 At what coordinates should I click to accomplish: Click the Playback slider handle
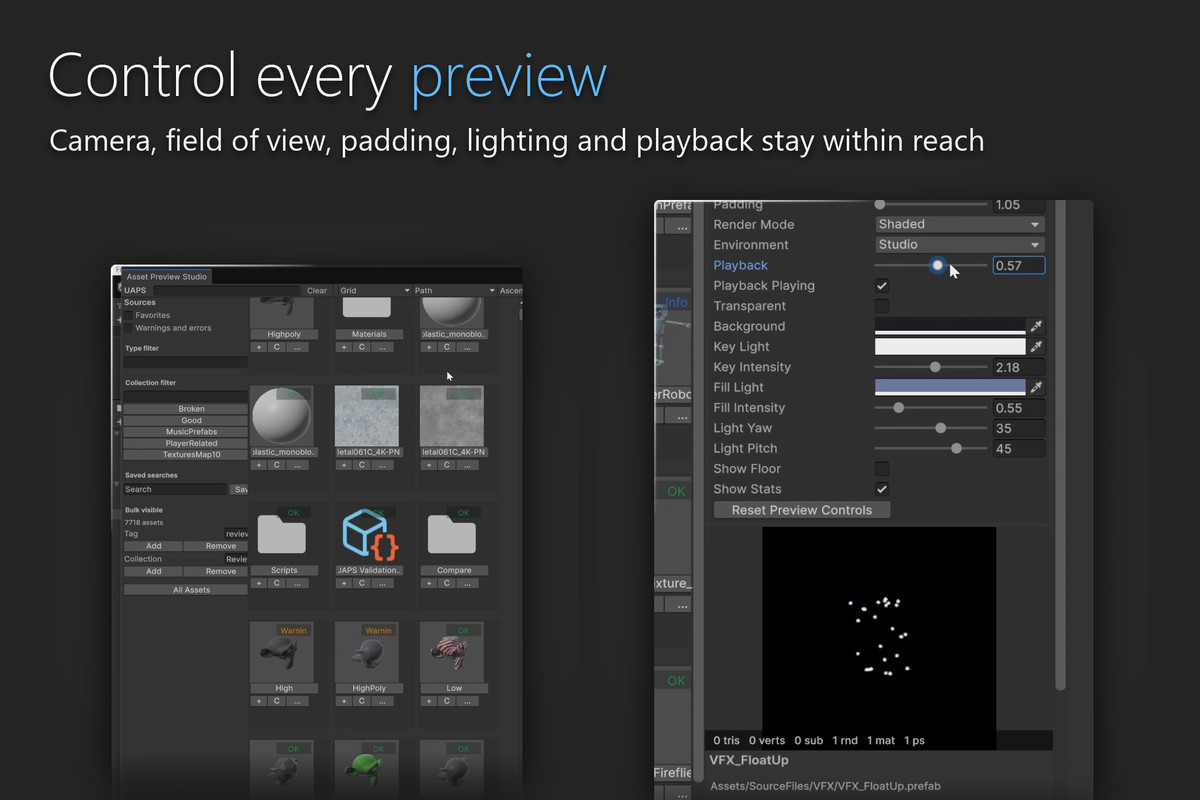pyautogui.click(x=937, y=265)
